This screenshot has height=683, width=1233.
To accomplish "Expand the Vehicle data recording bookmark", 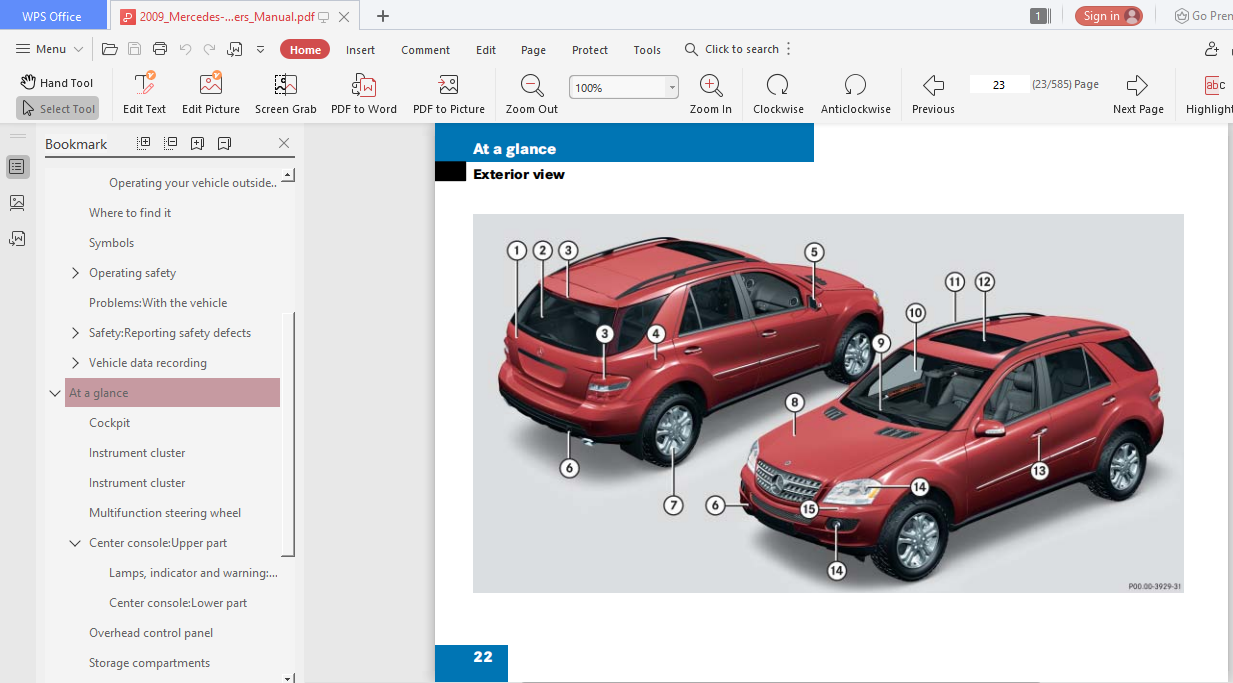I will 76,363.
